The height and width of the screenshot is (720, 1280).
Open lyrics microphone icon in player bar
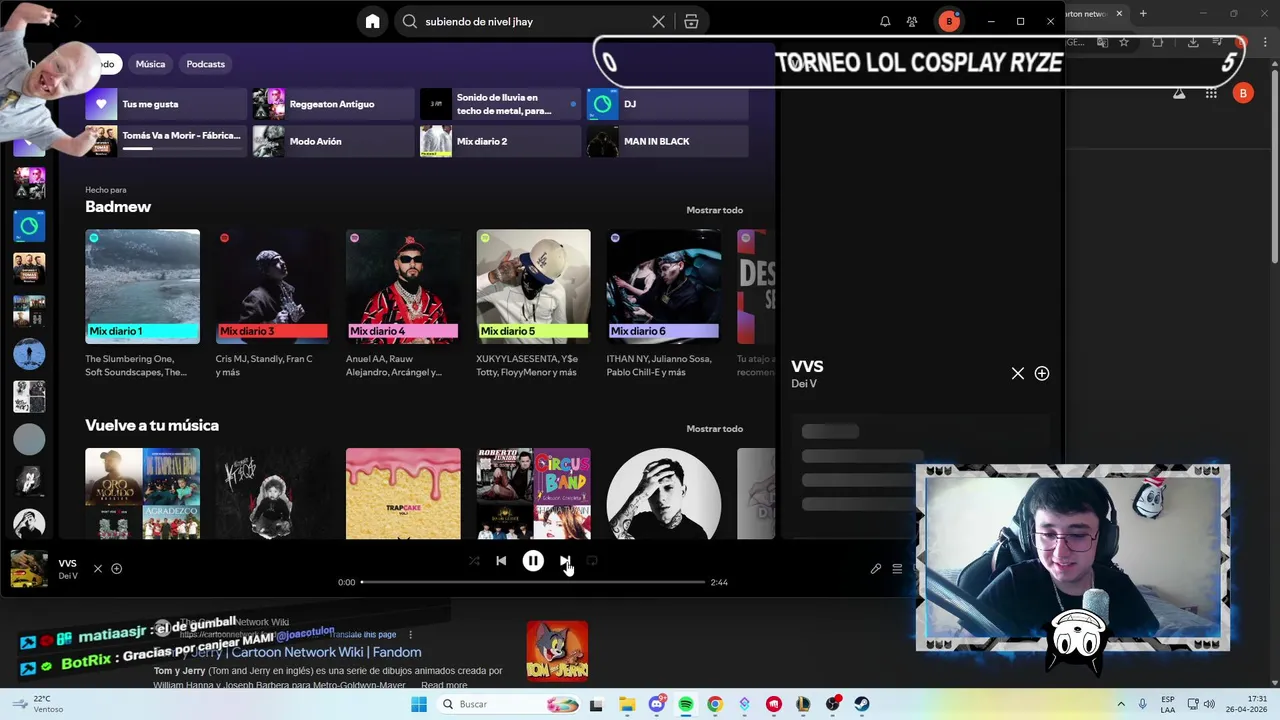[875, 568]
